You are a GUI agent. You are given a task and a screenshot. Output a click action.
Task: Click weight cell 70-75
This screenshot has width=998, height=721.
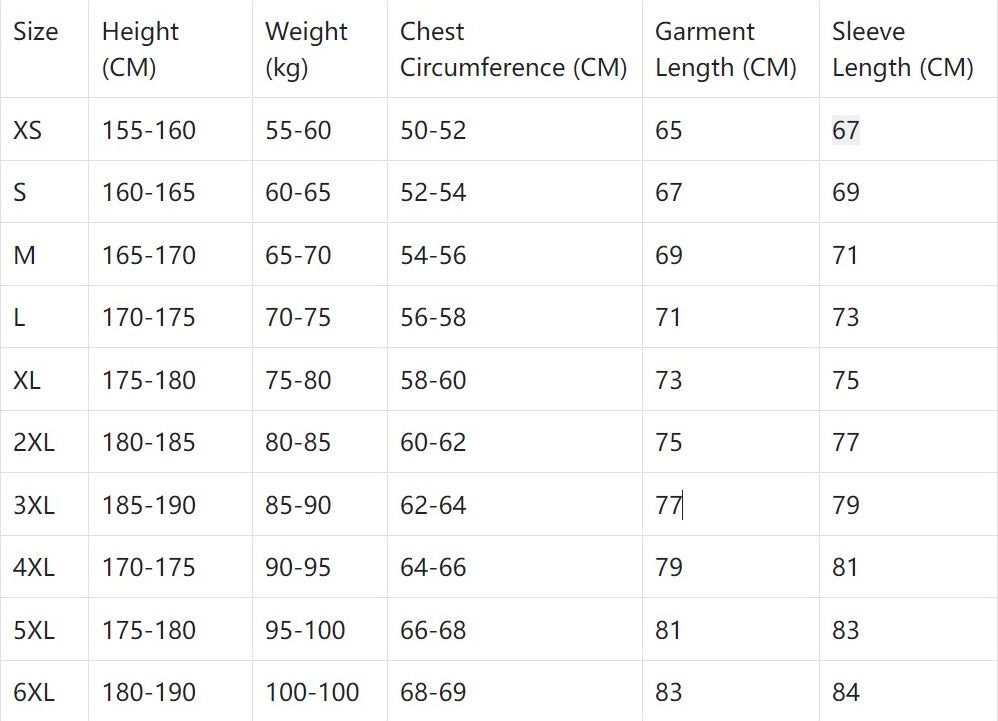click(298, 317)
